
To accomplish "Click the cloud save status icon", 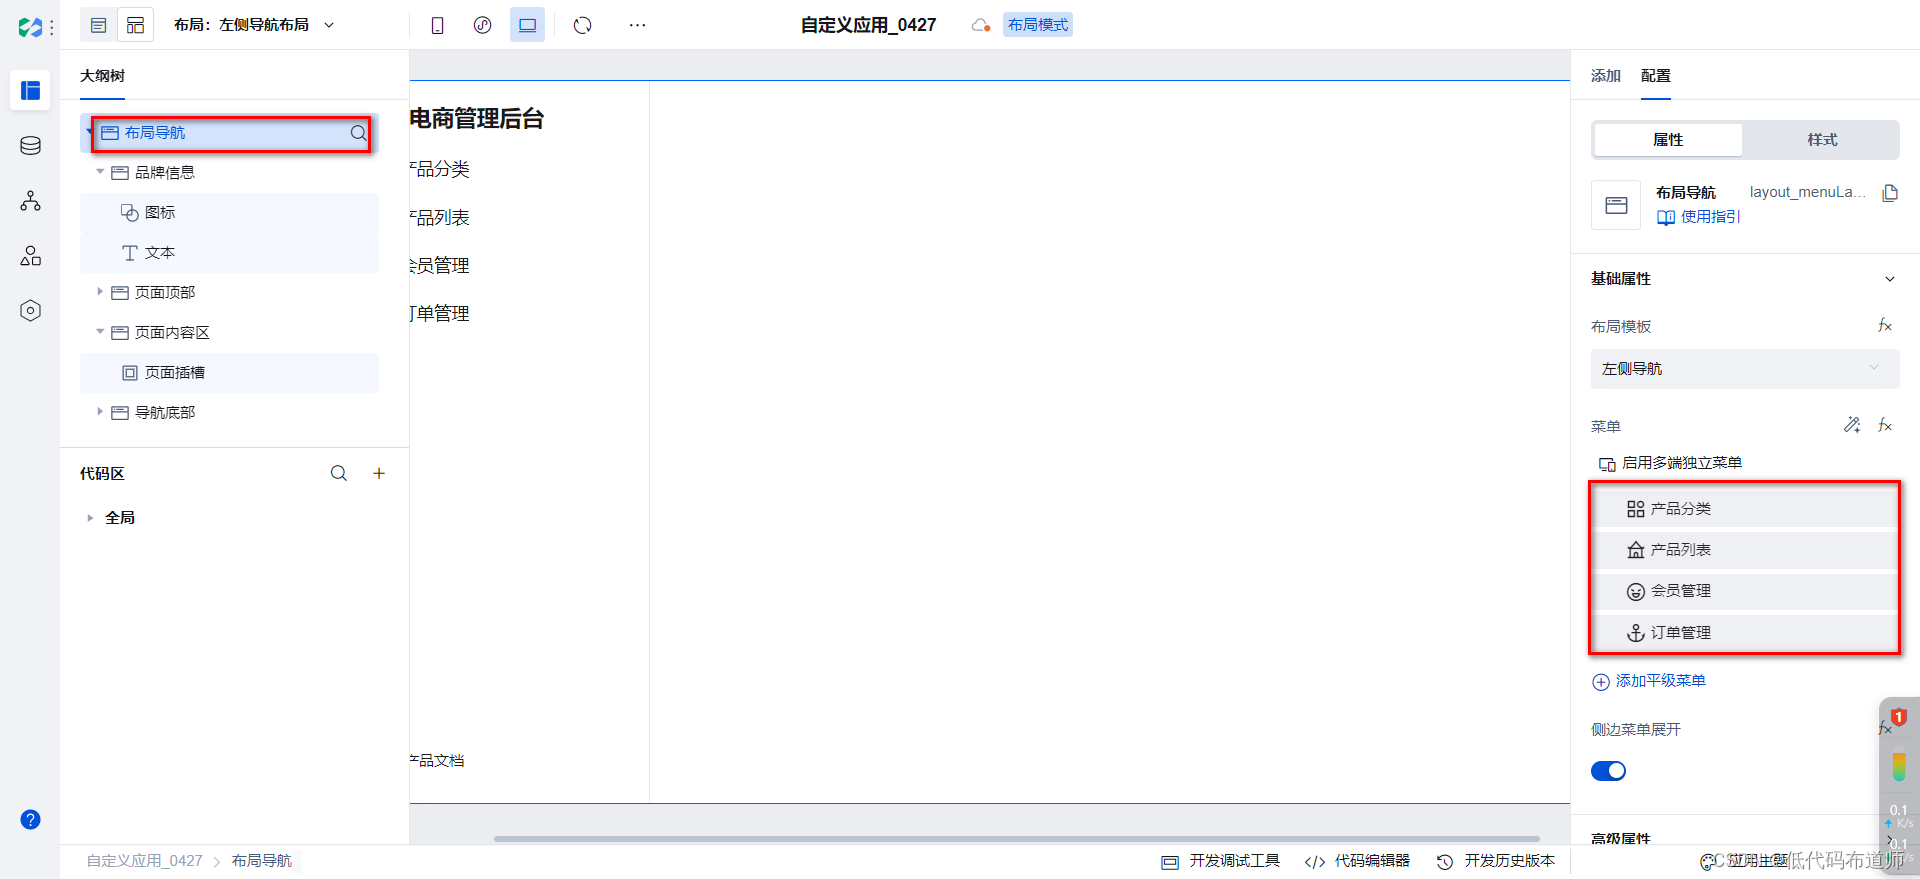I will pyautogui.click(x=981, y=25).
